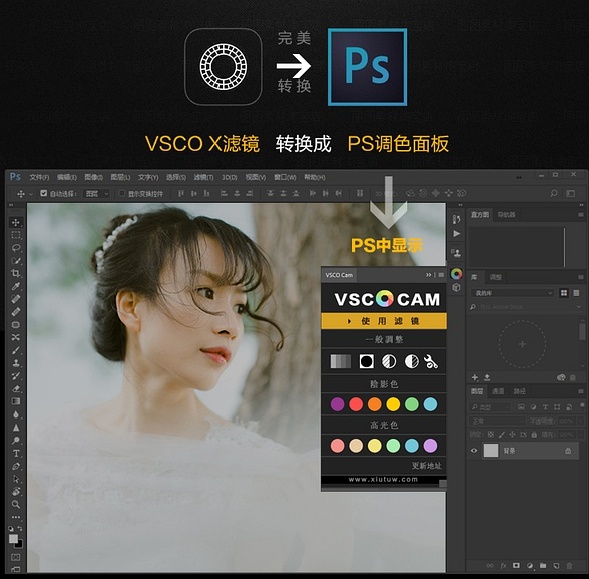589x579 pixels.
Task: Switch library to list view
Action: [576, 293]
